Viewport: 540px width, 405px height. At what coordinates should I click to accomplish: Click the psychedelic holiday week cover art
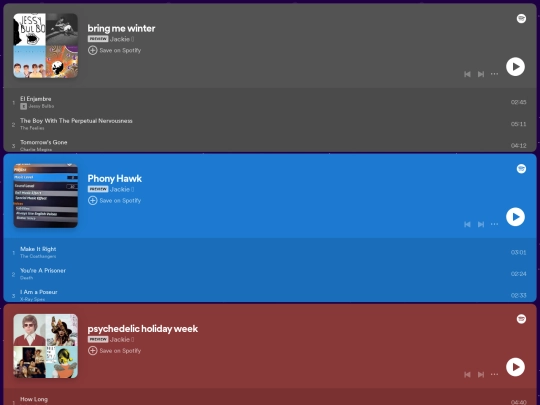(x=45, y=346)
